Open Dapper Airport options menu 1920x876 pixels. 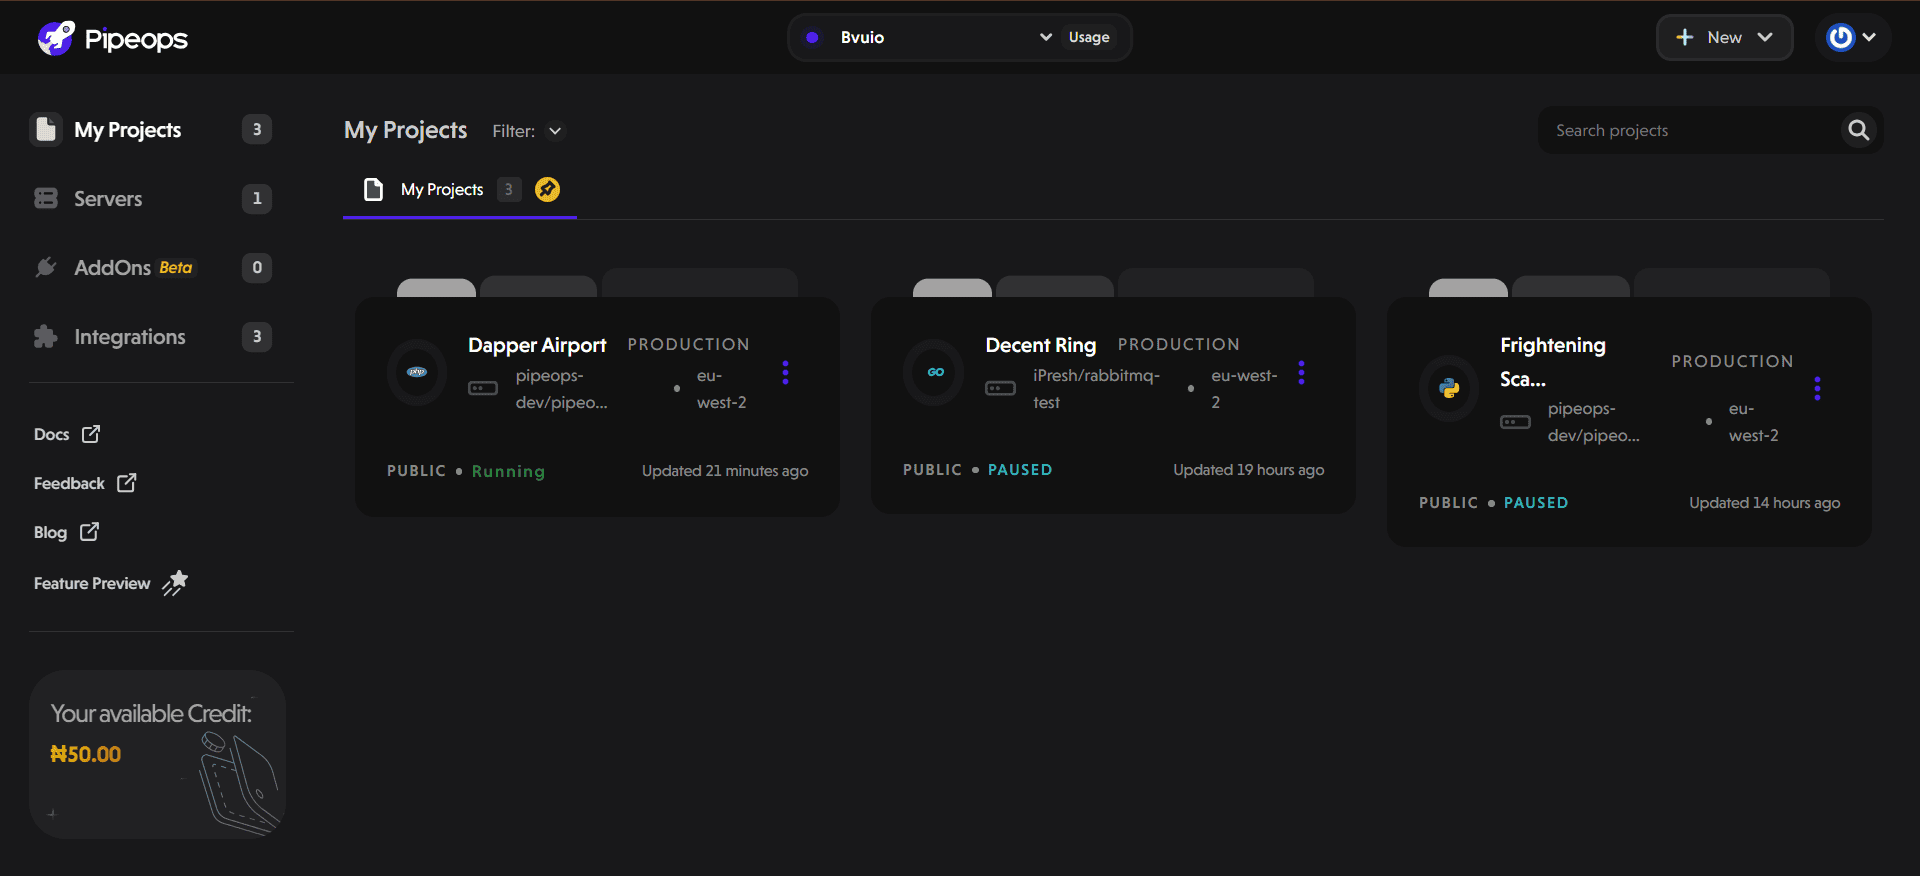click(786, 373)
